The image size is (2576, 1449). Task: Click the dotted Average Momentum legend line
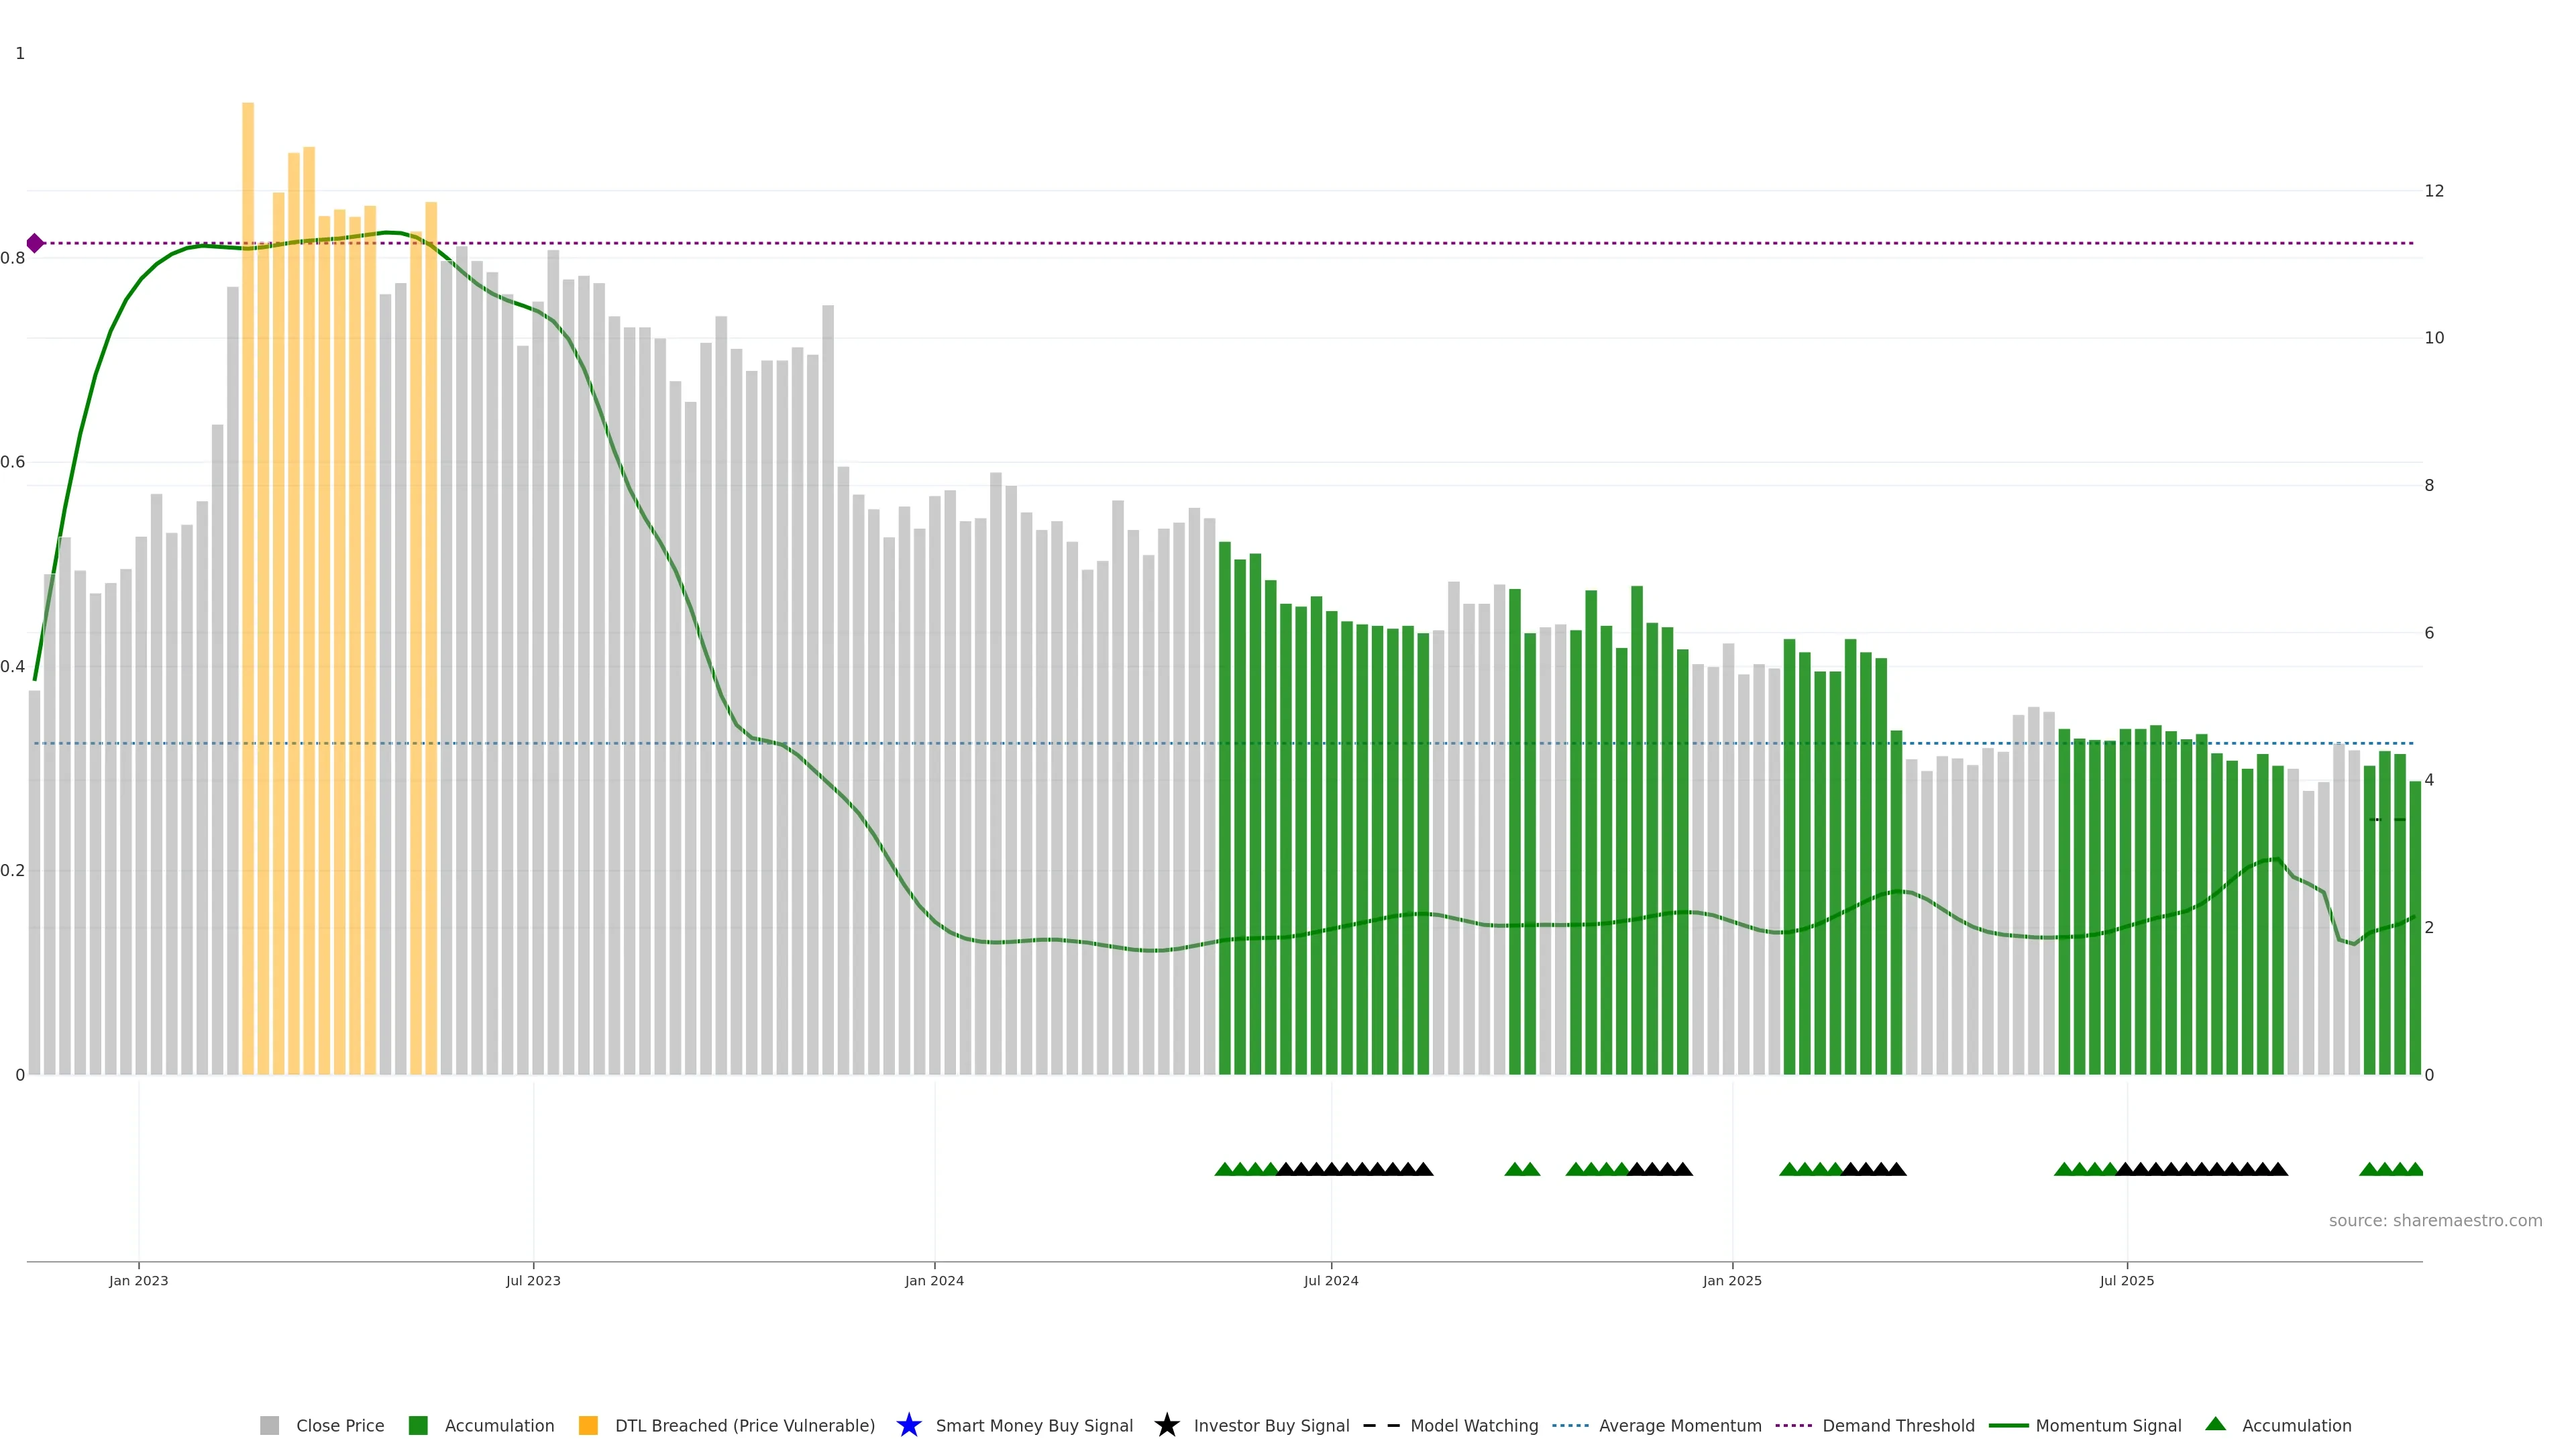[1570, 1425]
